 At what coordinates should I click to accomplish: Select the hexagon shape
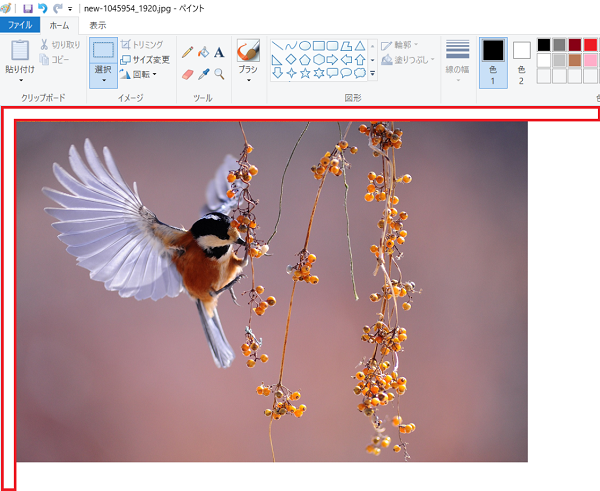(319, 60)
